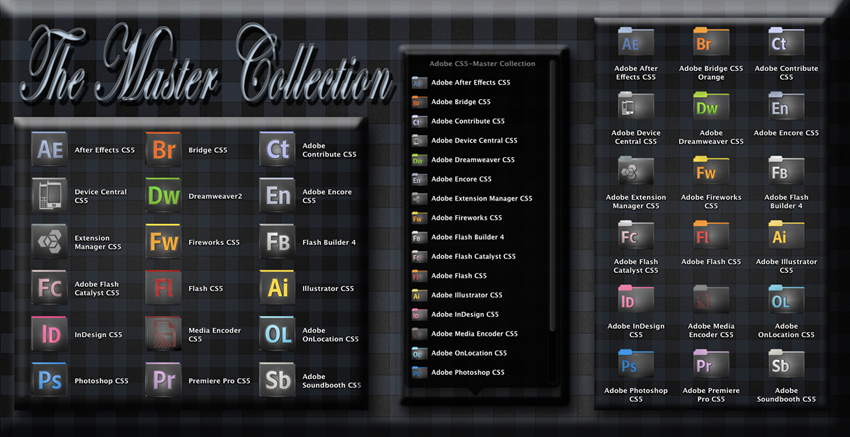Image resolution: width=850 pixels, height=437 pixels.
Task: Open the pink Id InDesign CS5 app icon
Action: [x=49, y=334]
